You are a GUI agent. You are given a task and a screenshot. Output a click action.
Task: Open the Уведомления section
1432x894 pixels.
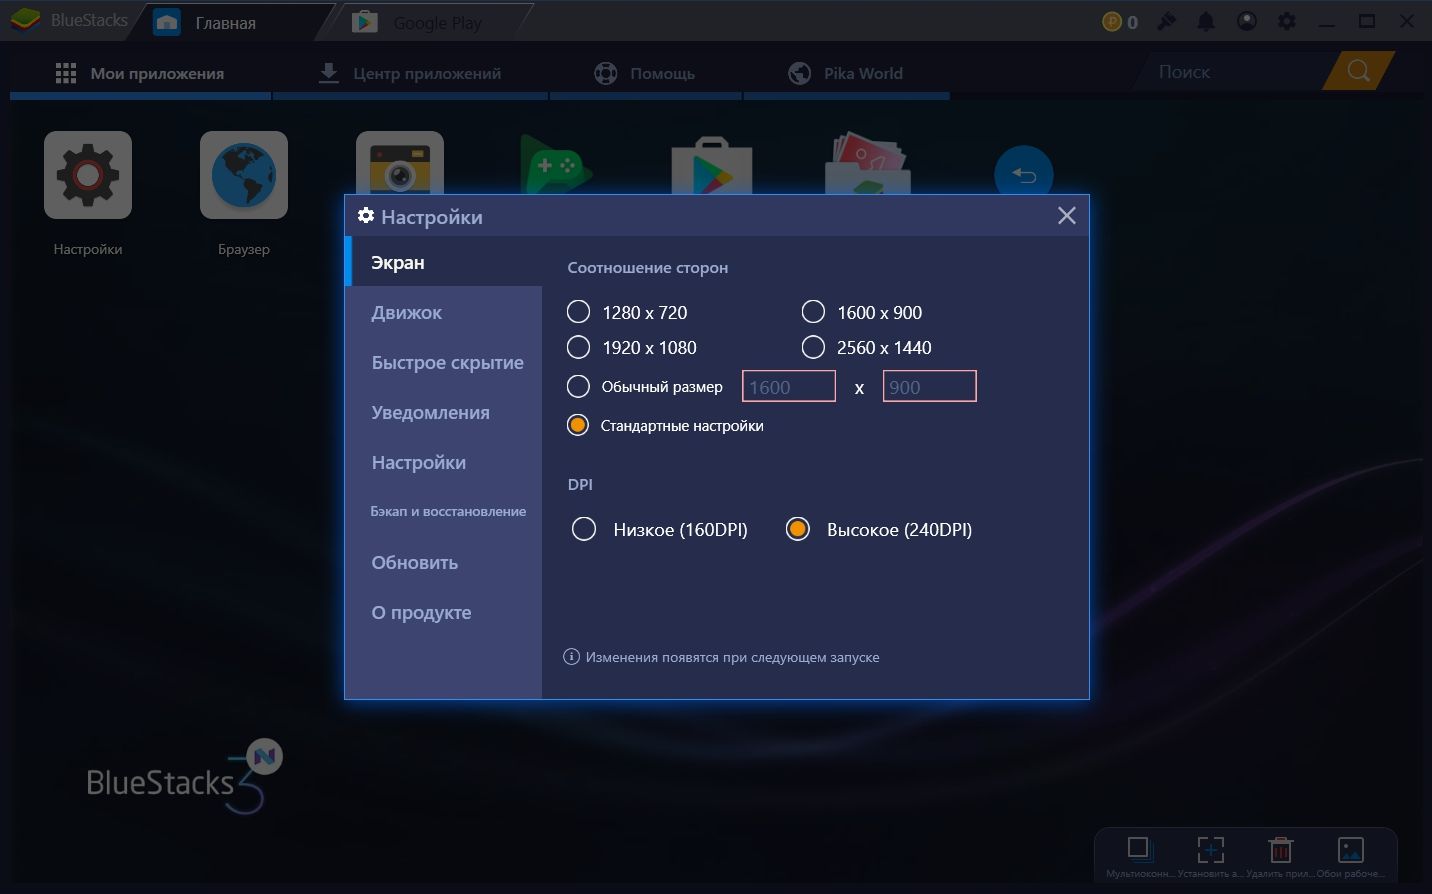pos(443,412)
